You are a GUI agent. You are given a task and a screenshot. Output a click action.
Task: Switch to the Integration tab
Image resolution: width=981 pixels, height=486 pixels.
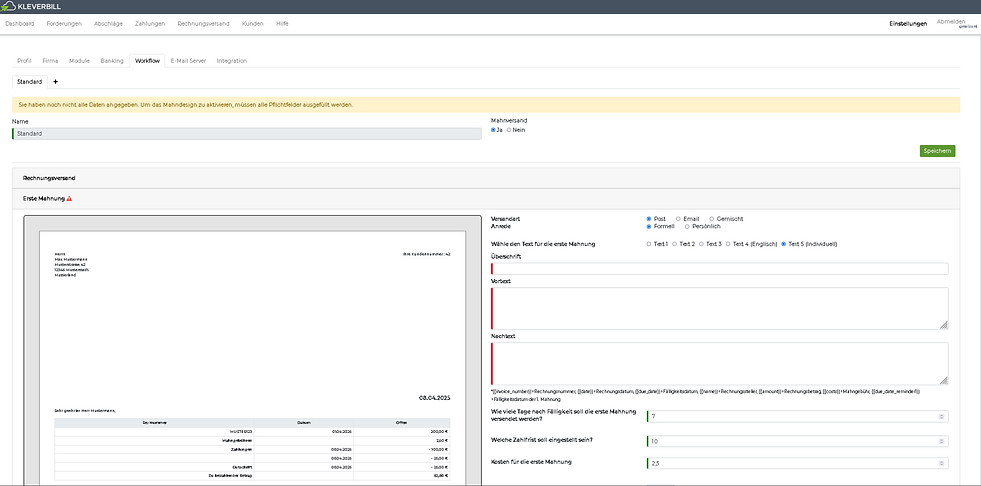pos(231,61)
